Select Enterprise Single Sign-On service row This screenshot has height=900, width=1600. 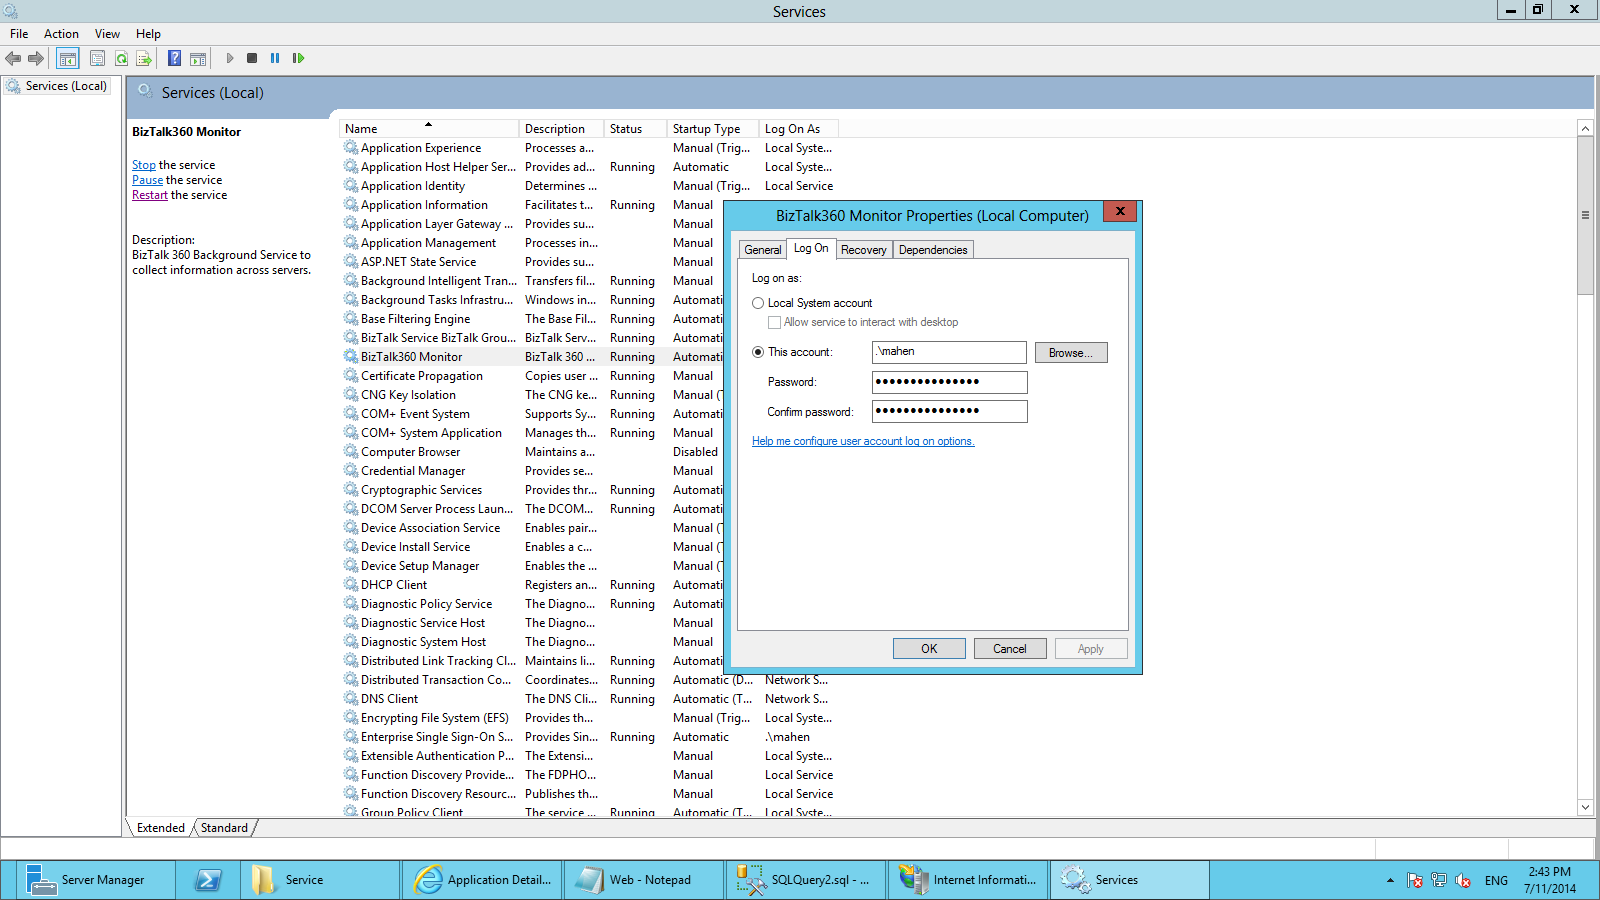(x=590, y=737)
